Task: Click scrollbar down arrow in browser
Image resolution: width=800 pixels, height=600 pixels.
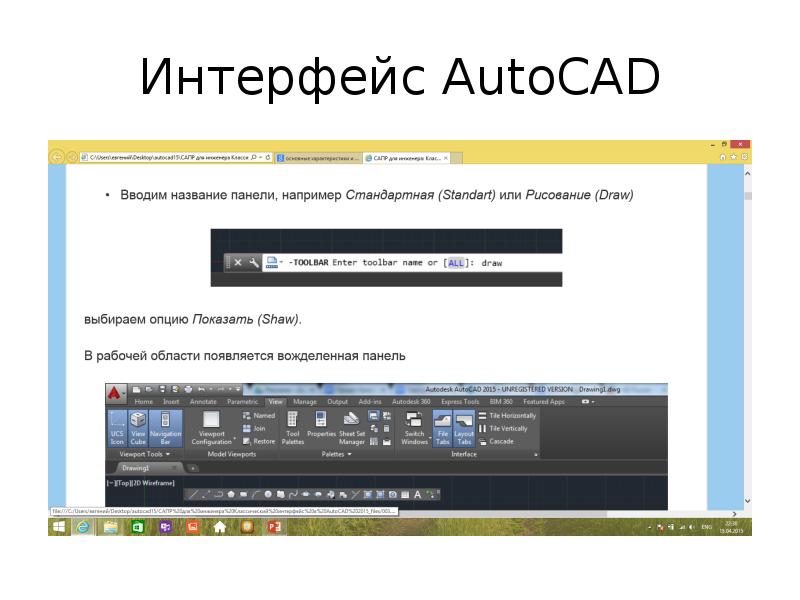Action: pos(747,501)
